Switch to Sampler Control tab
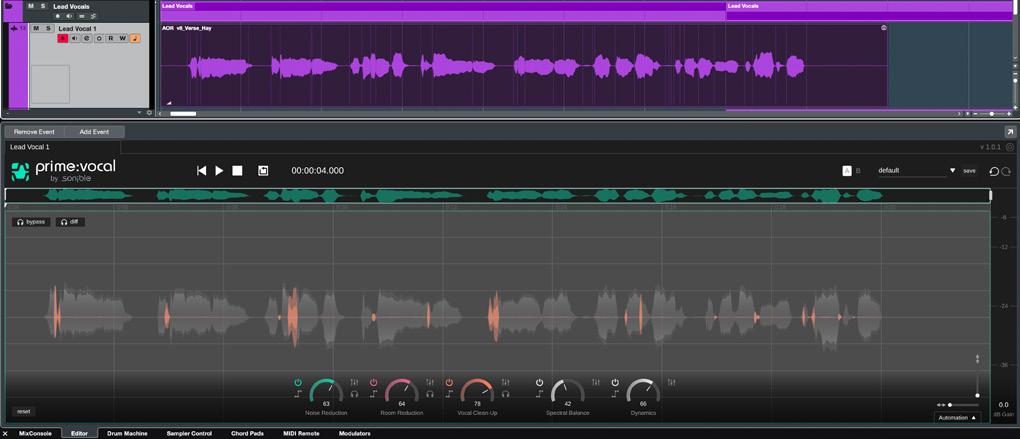Viewport: 1020px width, 439px height. [189, 433]
